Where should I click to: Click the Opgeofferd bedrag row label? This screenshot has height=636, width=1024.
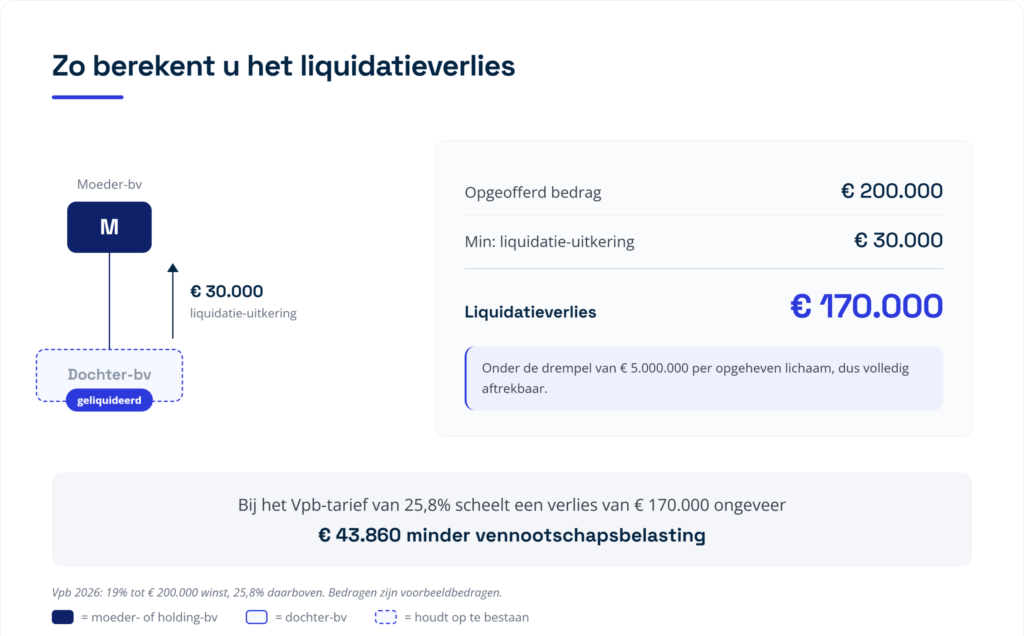click(533, 193)
